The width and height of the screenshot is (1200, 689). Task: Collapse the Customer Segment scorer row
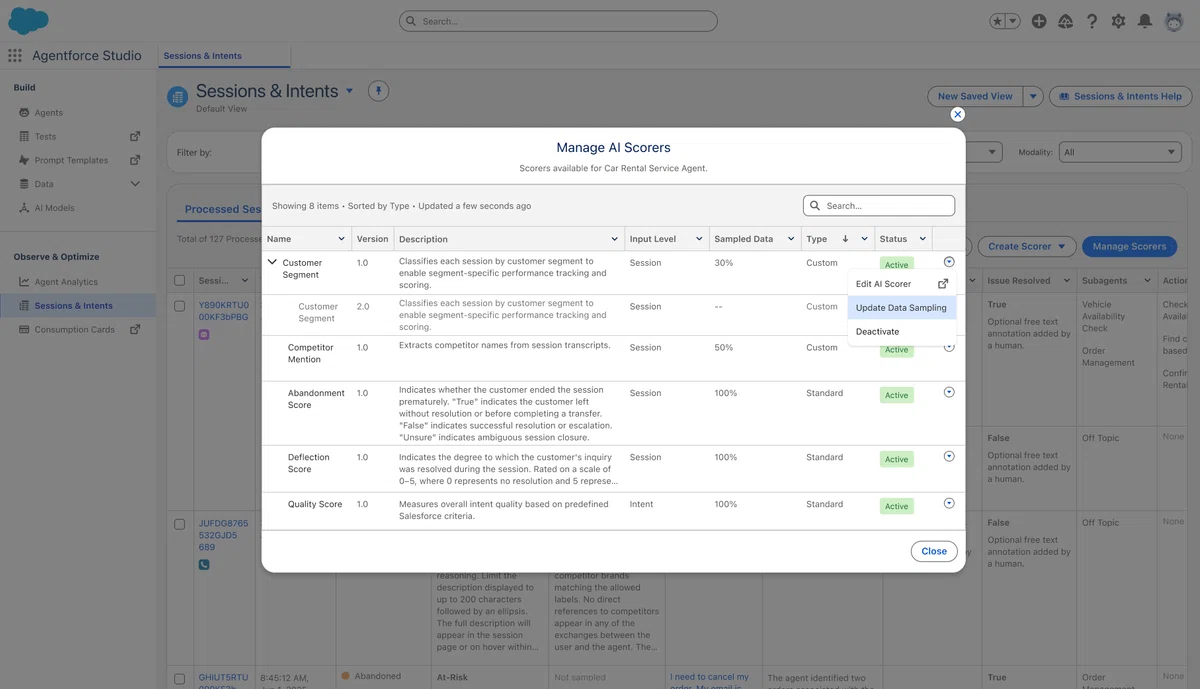pyautogui.click(x=272, y=262)
